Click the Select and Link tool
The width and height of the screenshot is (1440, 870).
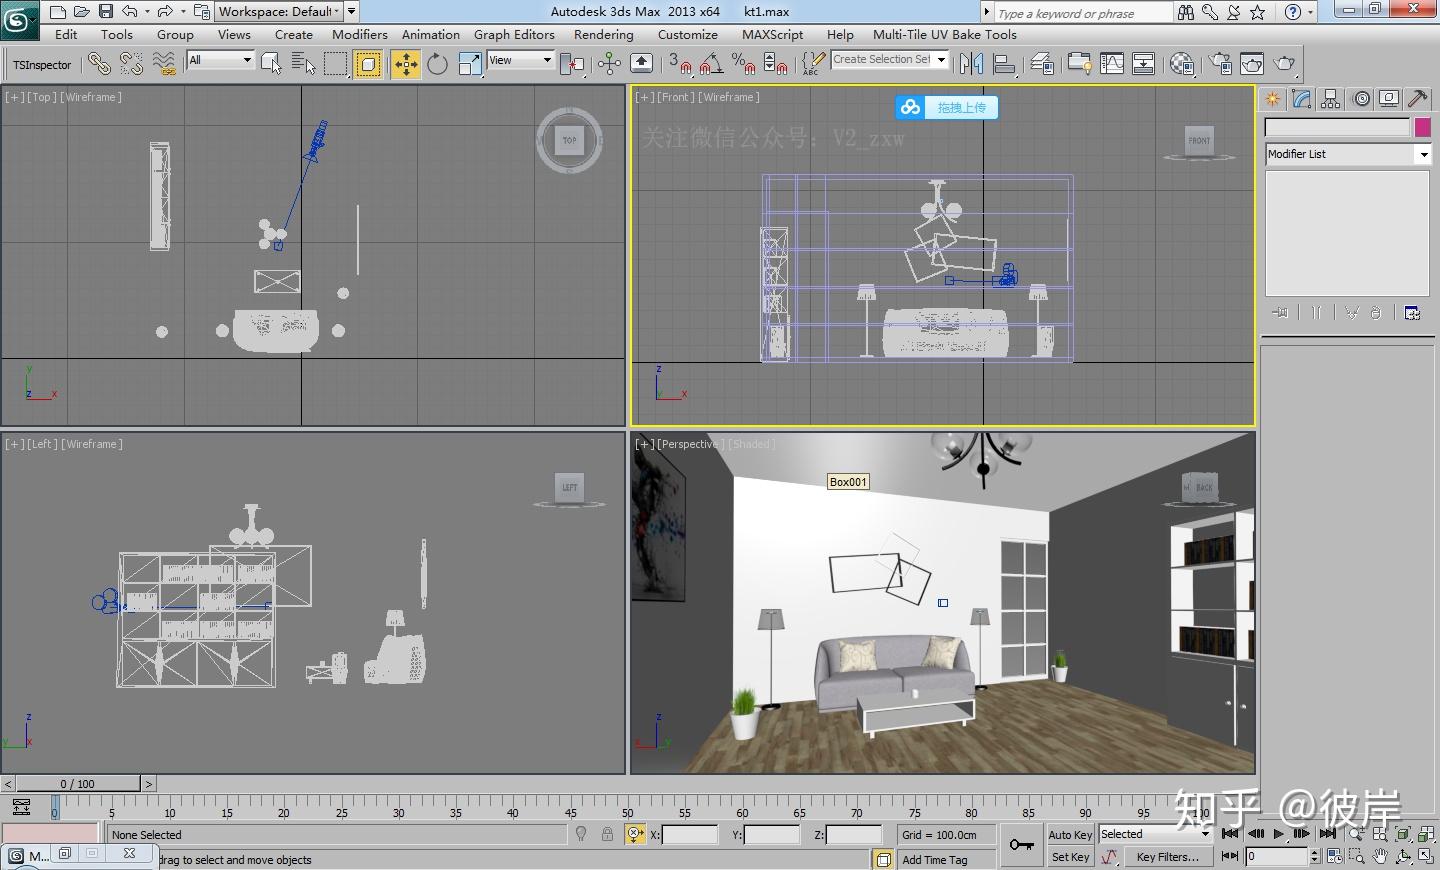pyautogui.click(x=98, y=64)
